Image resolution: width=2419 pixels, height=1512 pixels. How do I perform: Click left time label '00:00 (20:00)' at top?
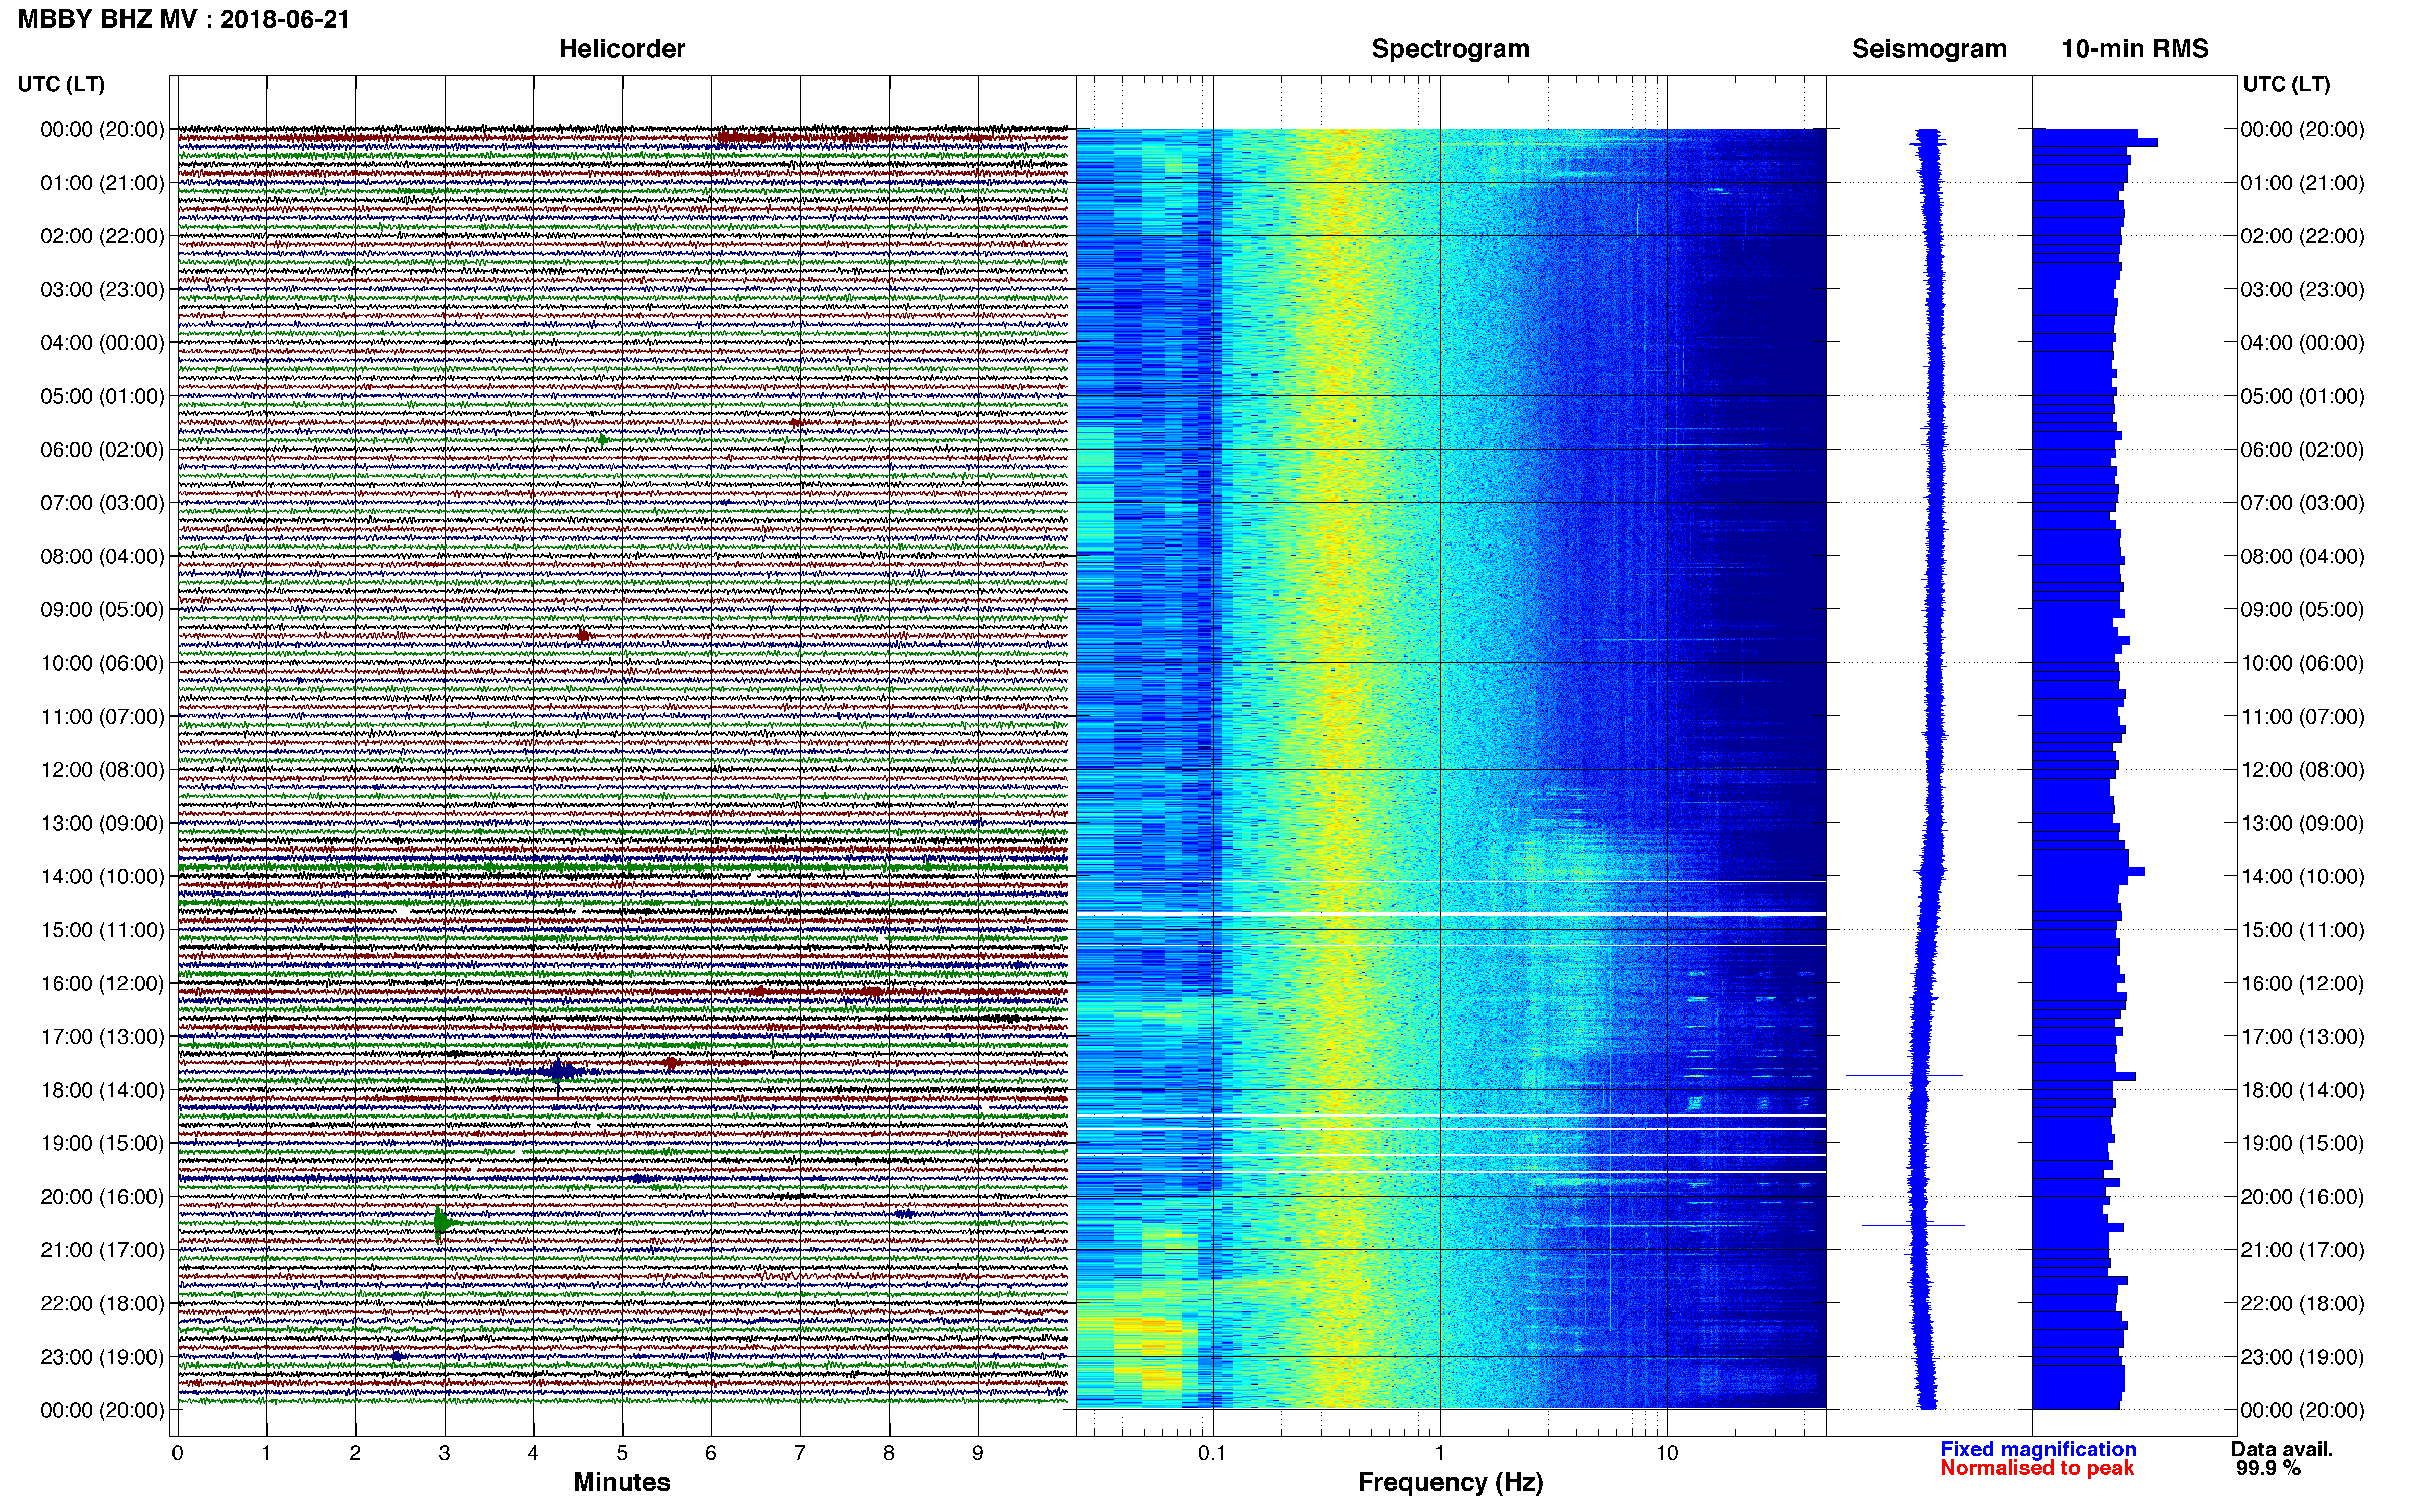(x=102, y=129)
